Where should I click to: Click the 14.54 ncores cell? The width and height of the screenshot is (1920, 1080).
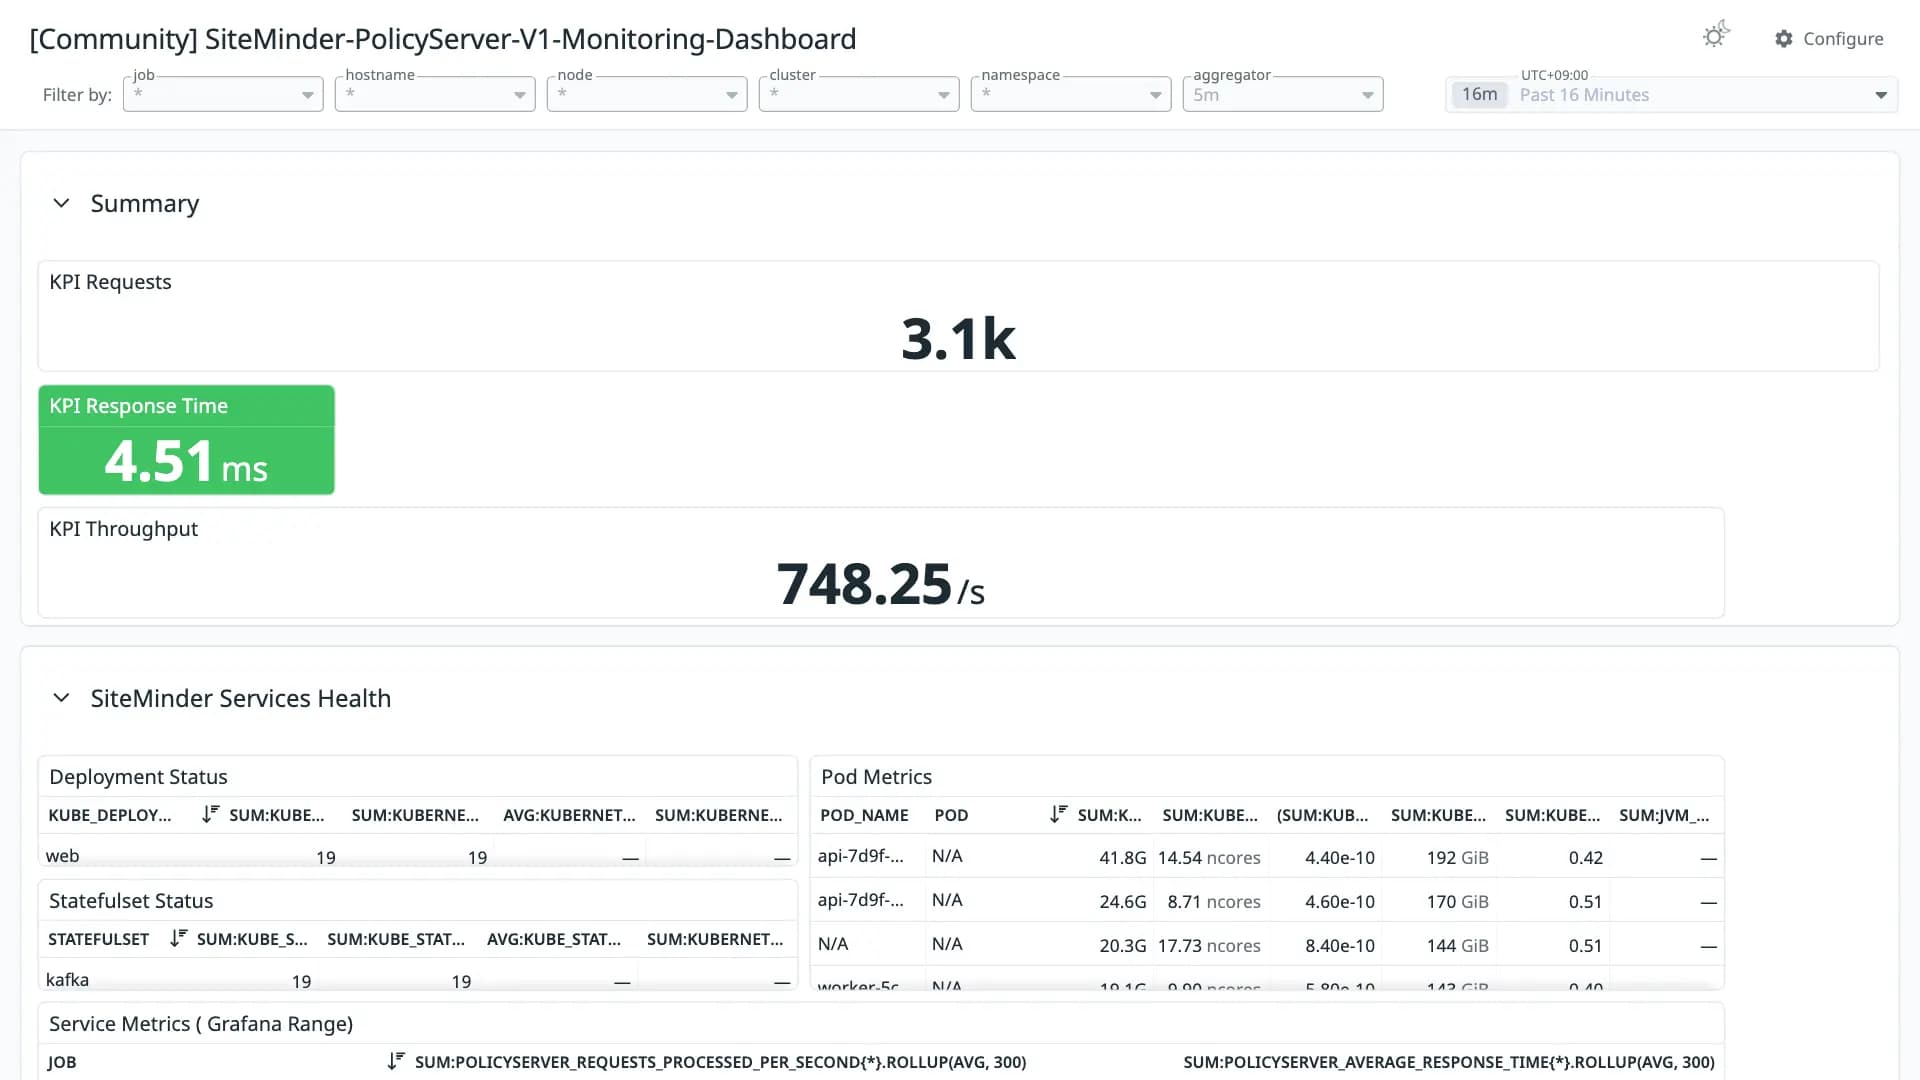click(x=1209, y=857)
